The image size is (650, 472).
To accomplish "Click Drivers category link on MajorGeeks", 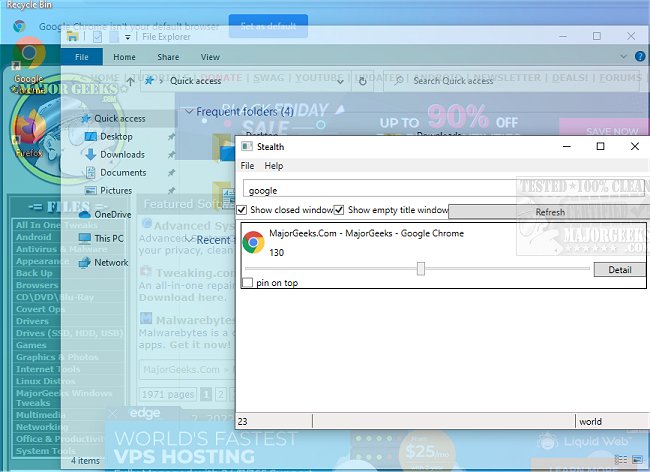I will [x=32, y=321].
